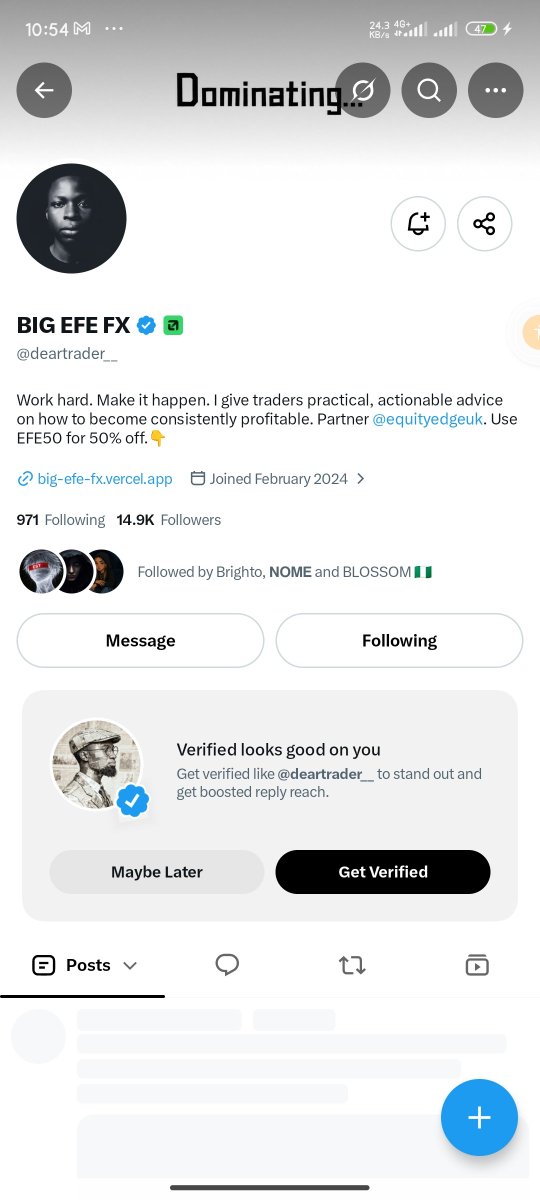This screenshot has height=1200, width=540.
Task: Compose new post with plus button
Action: click(x=479, y=1118)
